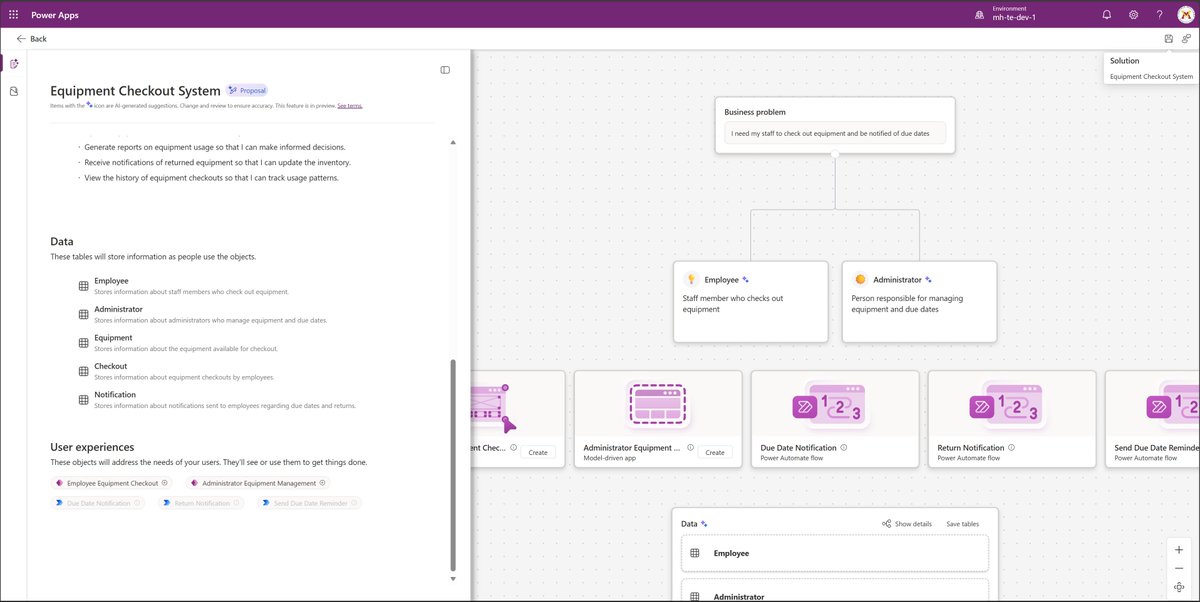Click info icon on Employee Equipment Checkout chip
This screenshot has width=1200, height=602.
click(x=165, y=483)
